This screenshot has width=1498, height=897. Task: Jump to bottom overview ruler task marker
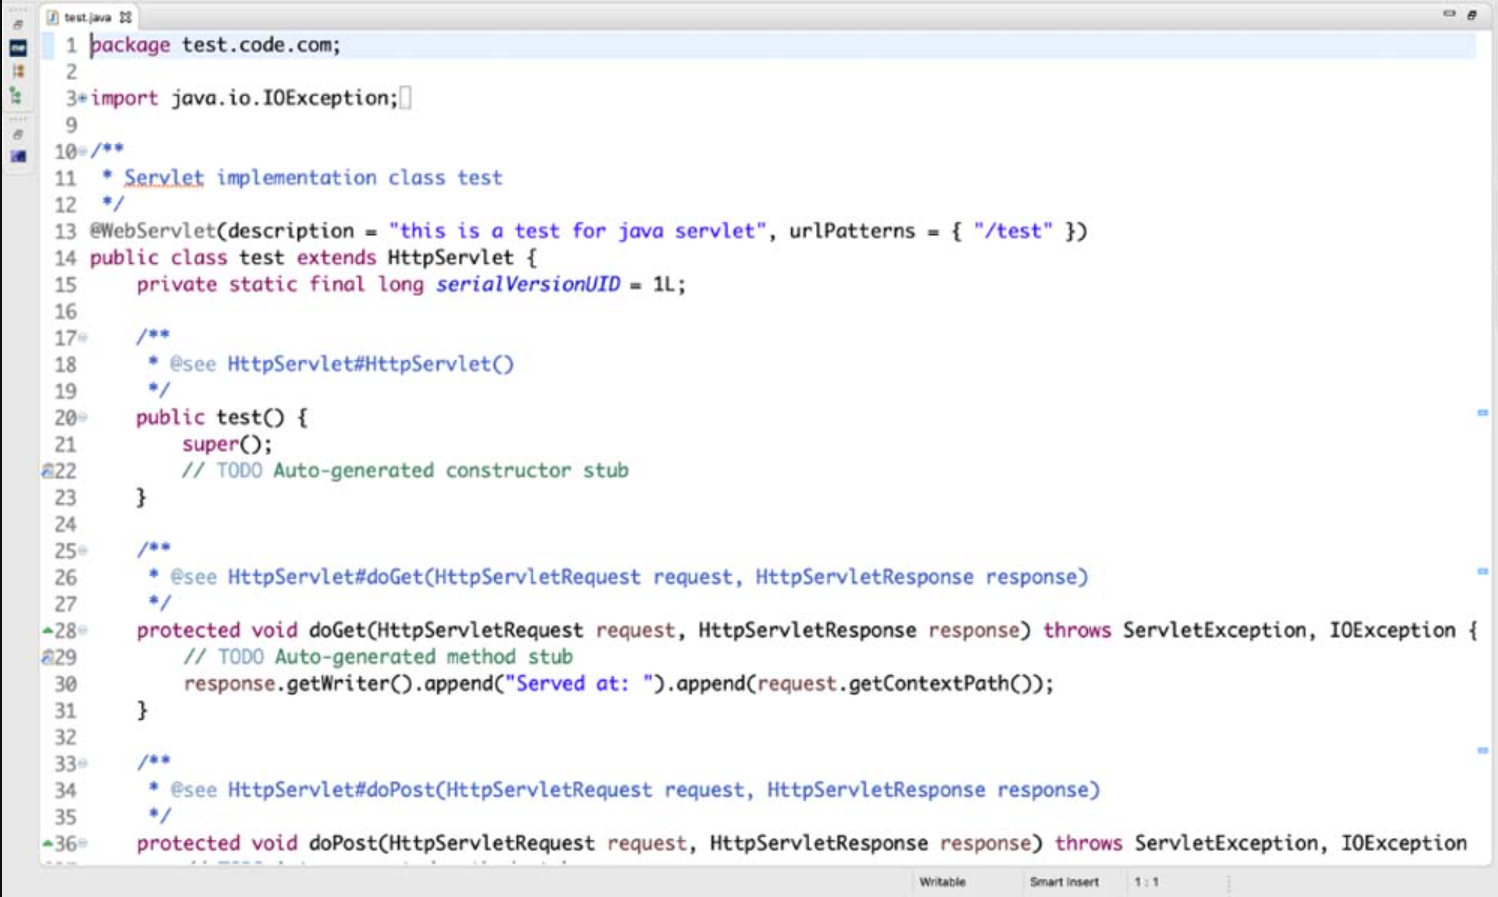[1483, 750]
